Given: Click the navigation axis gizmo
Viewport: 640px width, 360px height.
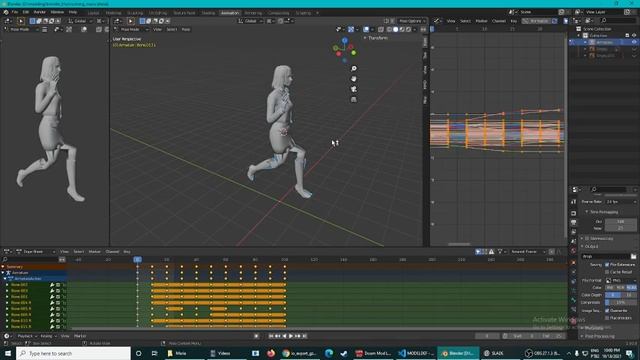Looking at the screenshot, I should tap(344, 50).
